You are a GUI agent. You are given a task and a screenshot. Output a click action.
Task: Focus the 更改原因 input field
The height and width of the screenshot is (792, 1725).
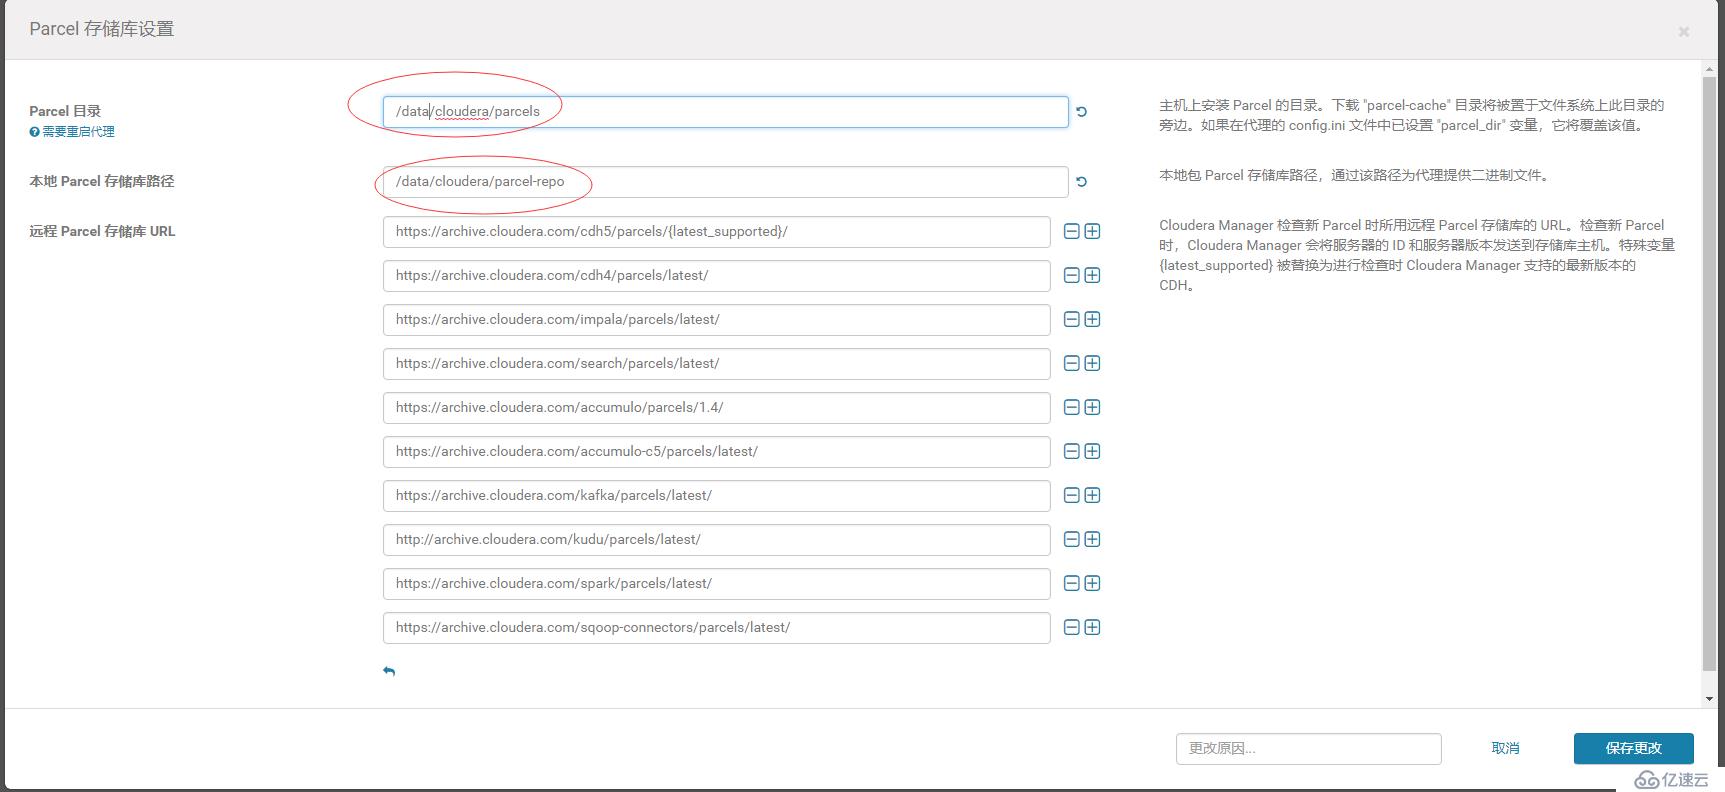point(1308,748)
